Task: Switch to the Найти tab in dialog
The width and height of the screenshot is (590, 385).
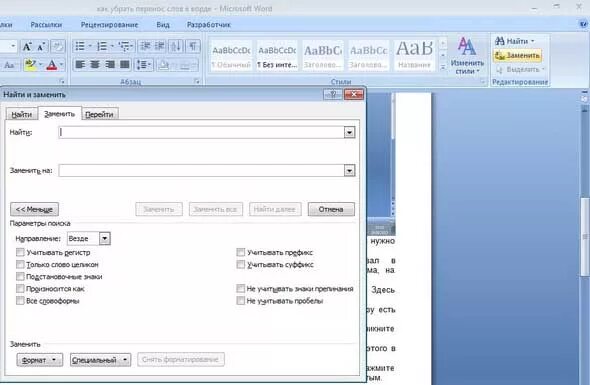Action: (x=21, y=114)
